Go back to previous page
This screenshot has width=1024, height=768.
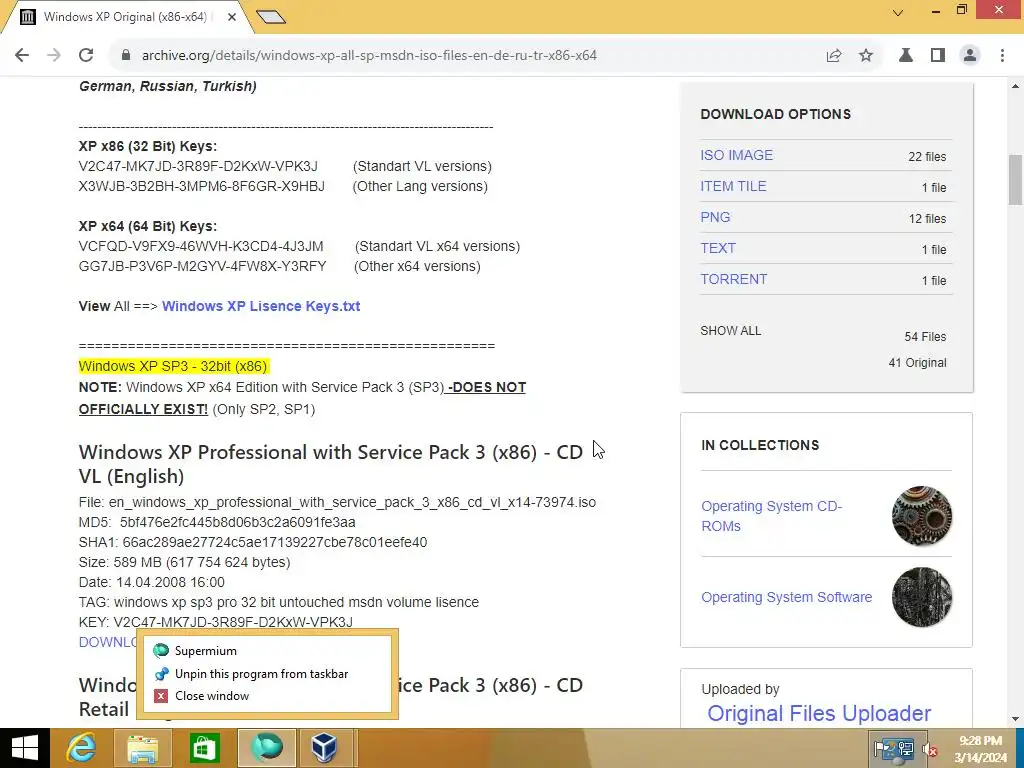[x=22, y=56]
